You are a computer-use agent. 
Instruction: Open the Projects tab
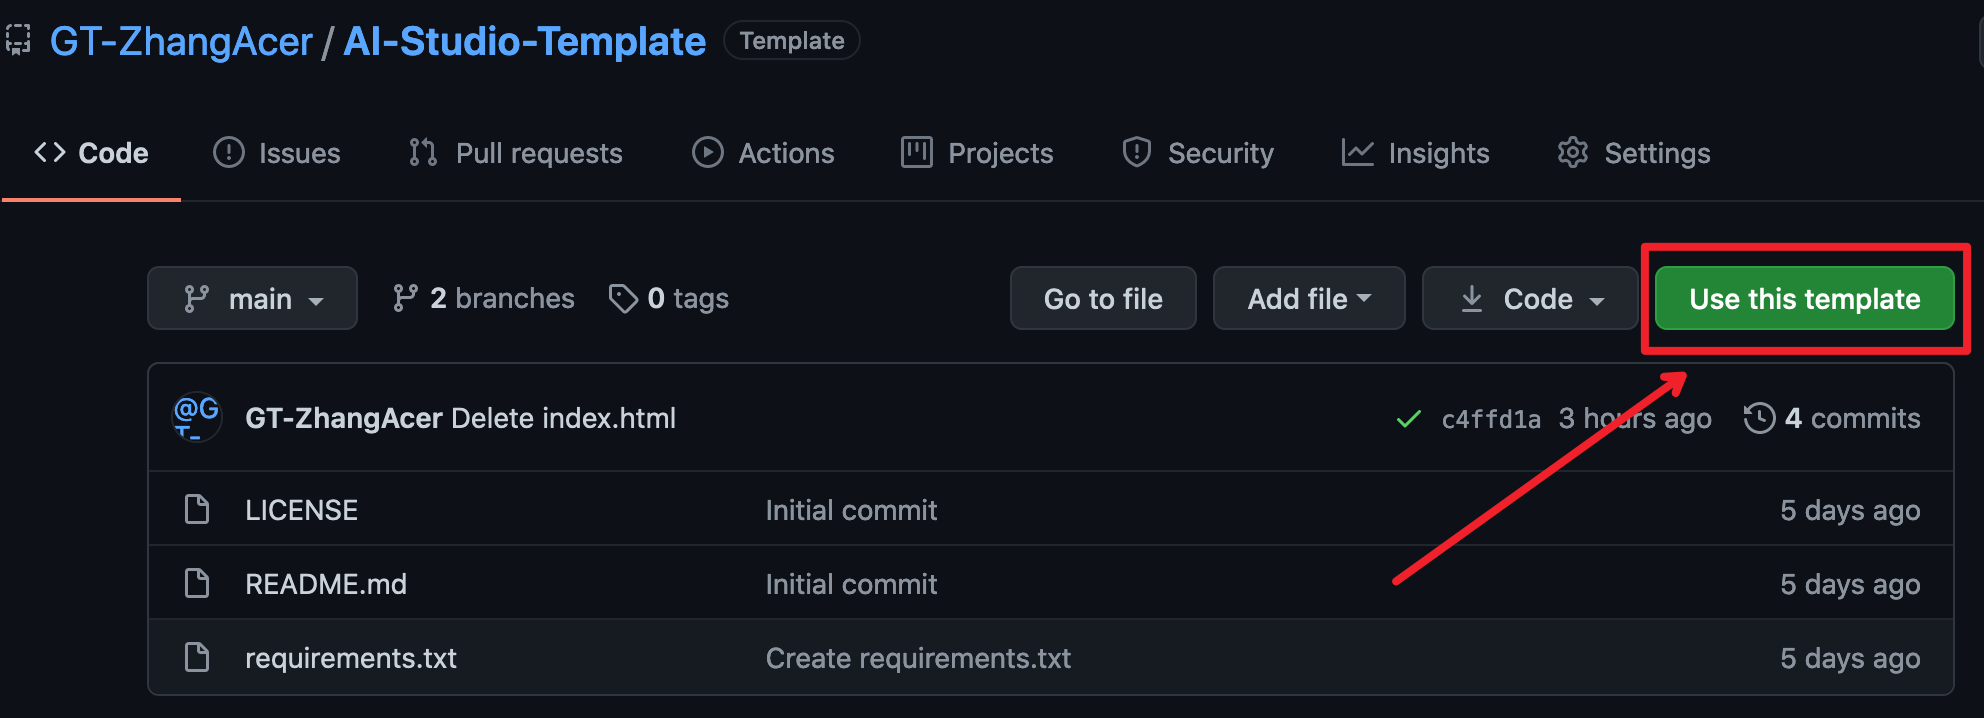pos(977,153)
